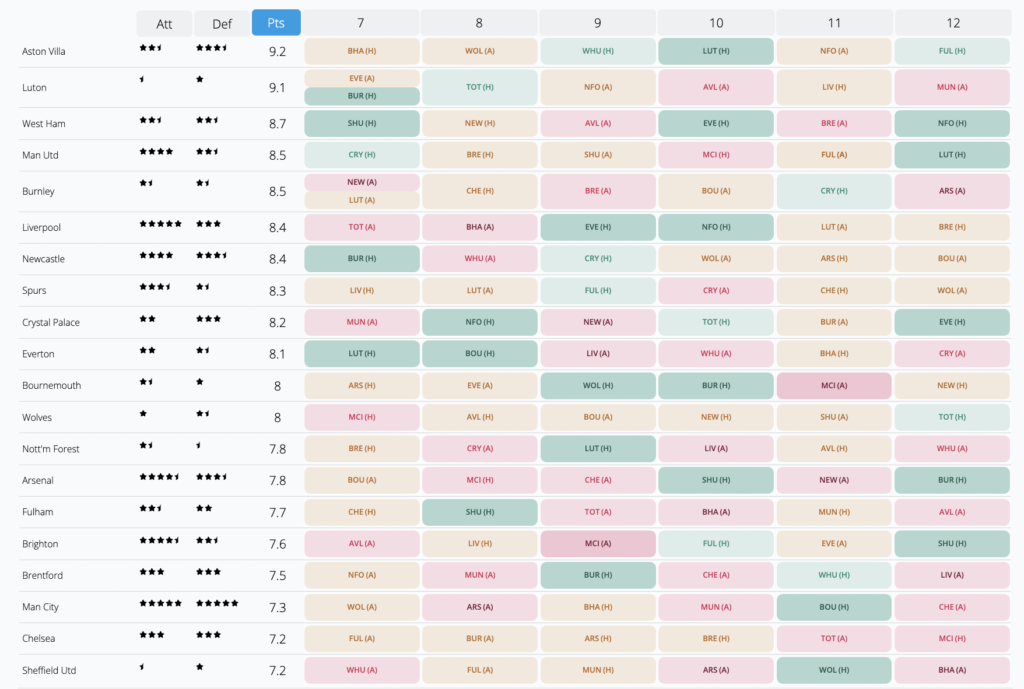Select the West Ham team name

coord(44,123)
